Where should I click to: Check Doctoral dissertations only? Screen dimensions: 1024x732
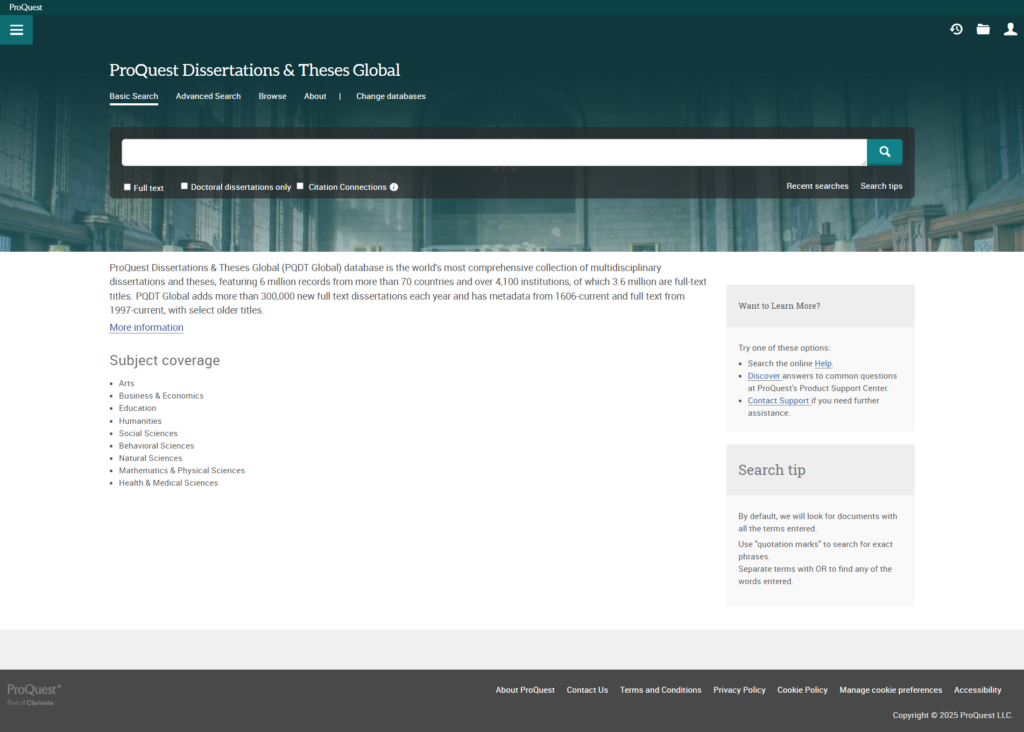click(x=183, y=185)
